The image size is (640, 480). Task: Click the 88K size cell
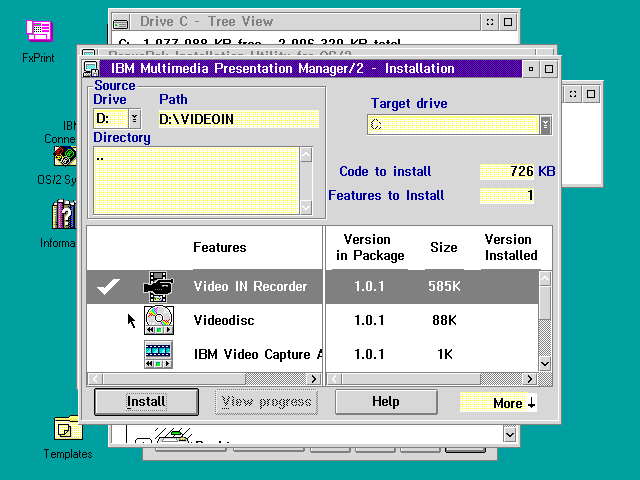click(444, 320)
